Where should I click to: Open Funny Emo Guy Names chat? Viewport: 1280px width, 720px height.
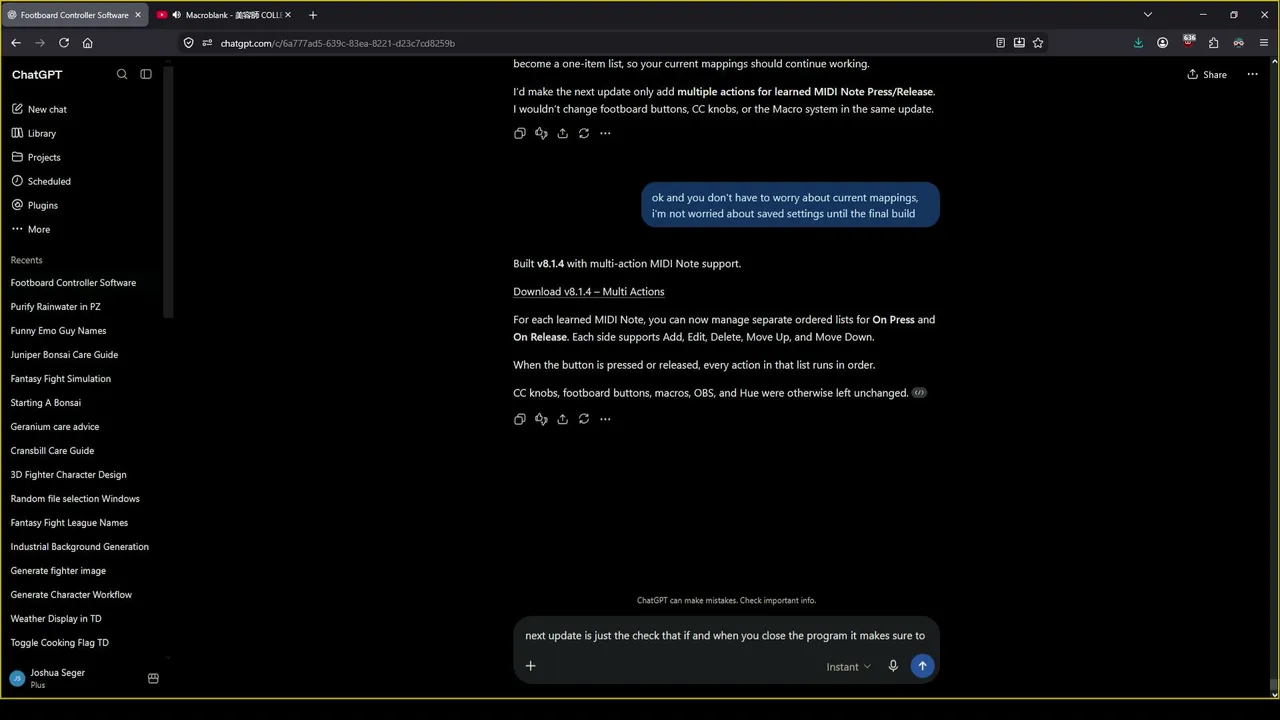tap(58, 331)
